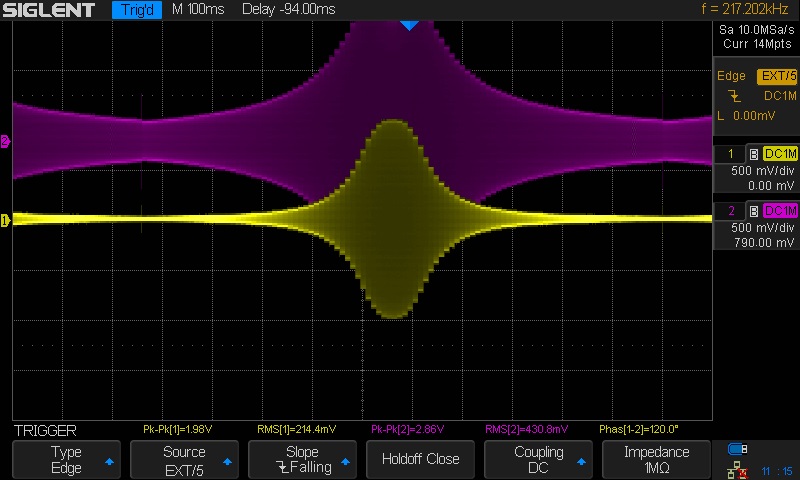Click the EXT/5 trigger source badge
This screenshot has height=480, width=800.
tap(777, 76)
